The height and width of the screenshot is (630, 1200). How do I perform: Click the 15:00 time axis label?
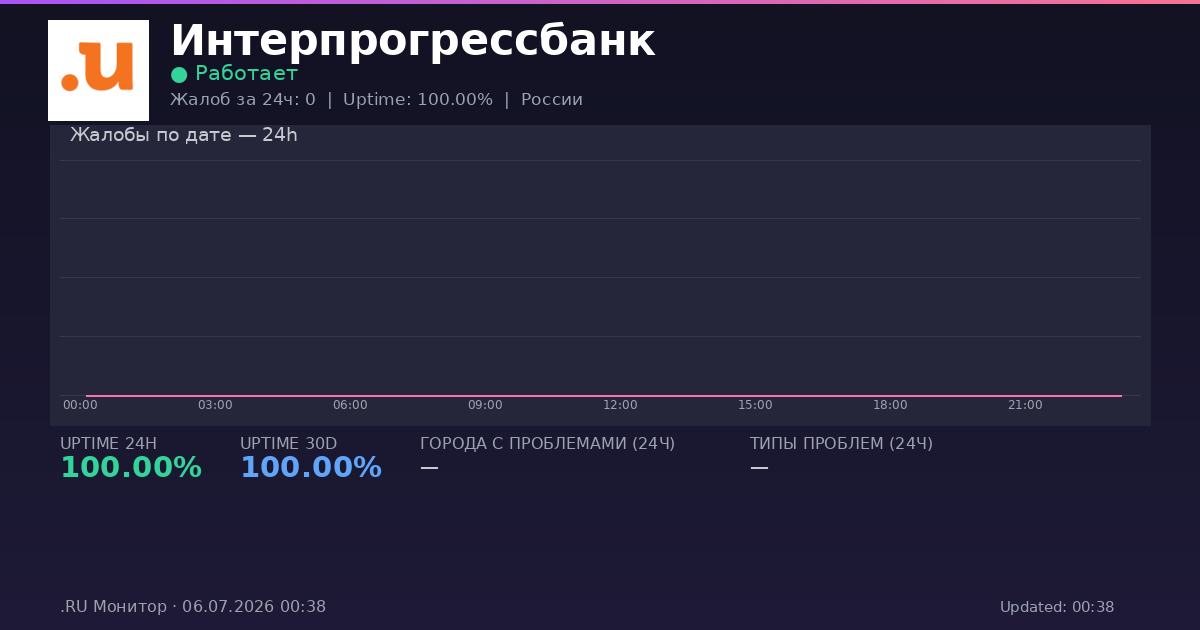(755, 405)
